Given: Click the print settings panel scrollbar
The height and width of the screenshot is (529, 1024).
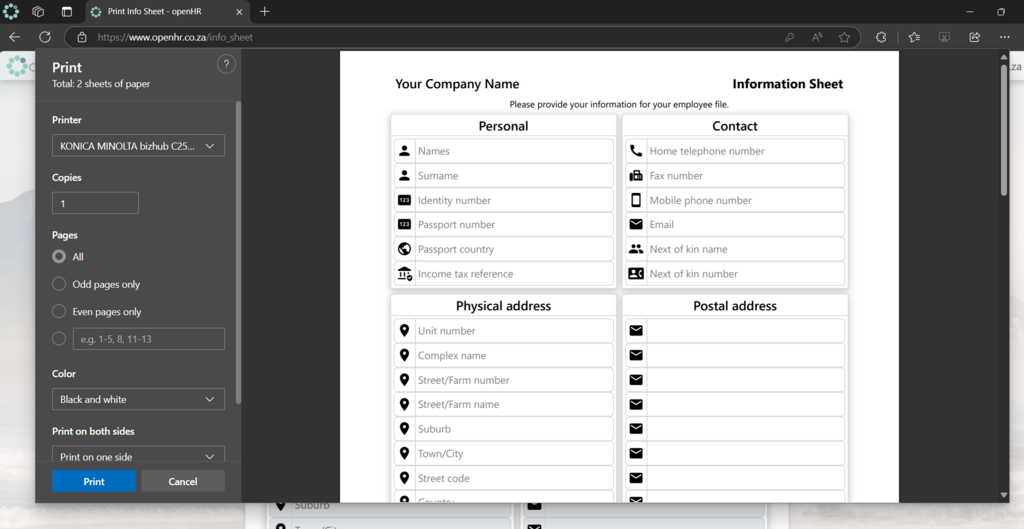Looking at the screenshot, I should (238, 252).
